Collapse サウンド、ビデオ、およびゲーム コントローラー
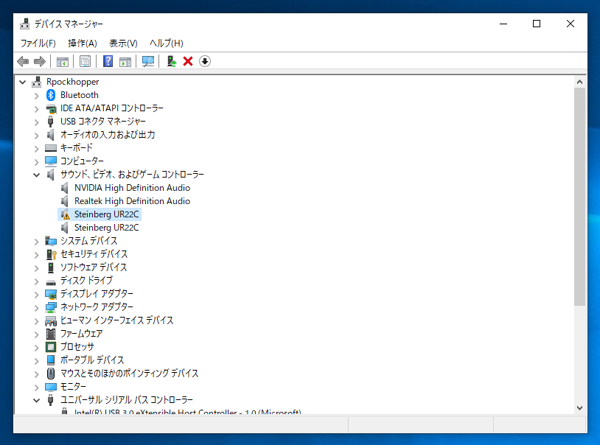Screen dimensions: 600x445 tap(36, 175)
